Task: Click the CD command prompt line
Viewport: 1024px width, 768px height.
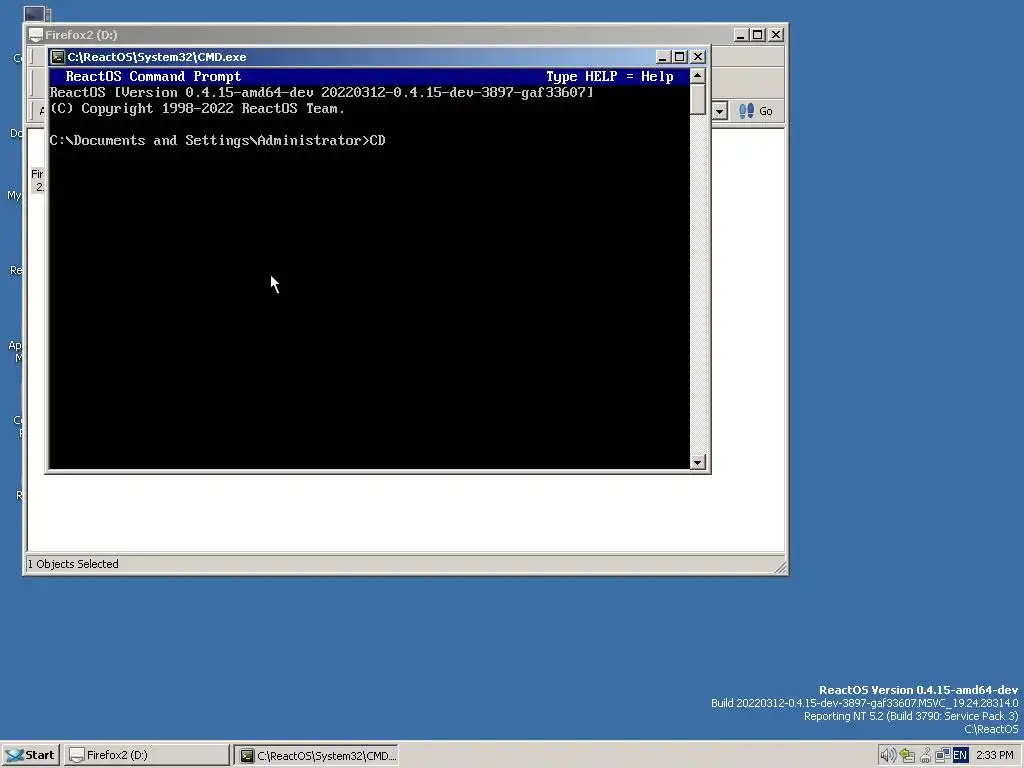Action: pos(217,140)
